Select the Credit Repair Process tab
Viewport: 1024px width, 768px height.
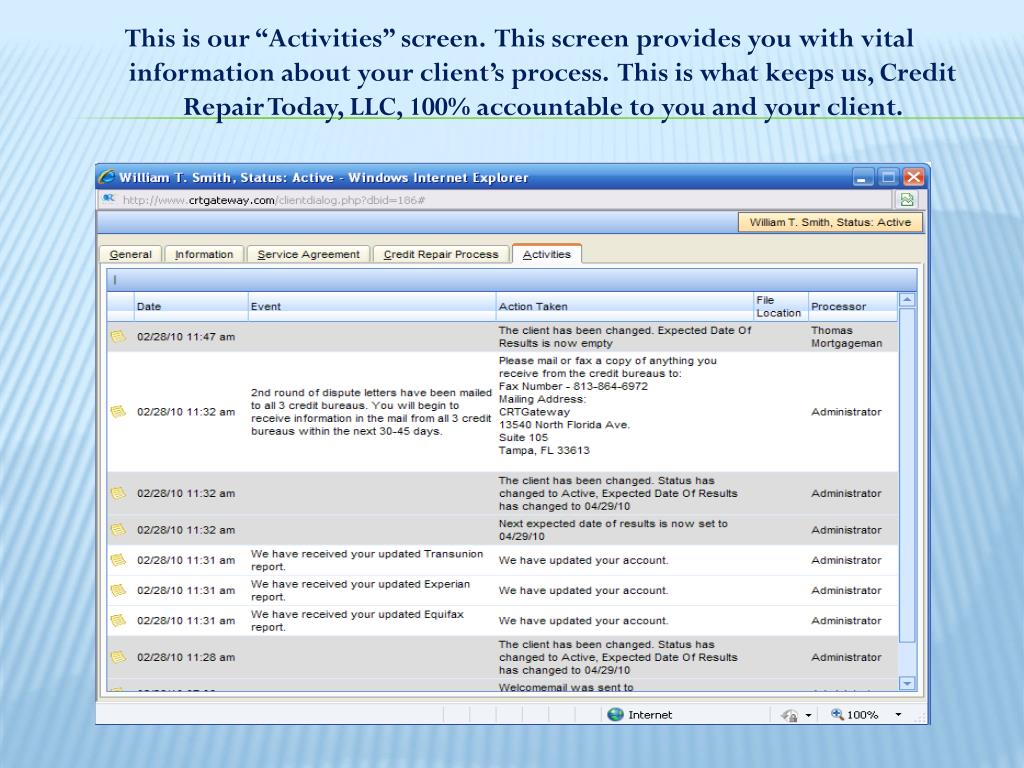[441, 254]
